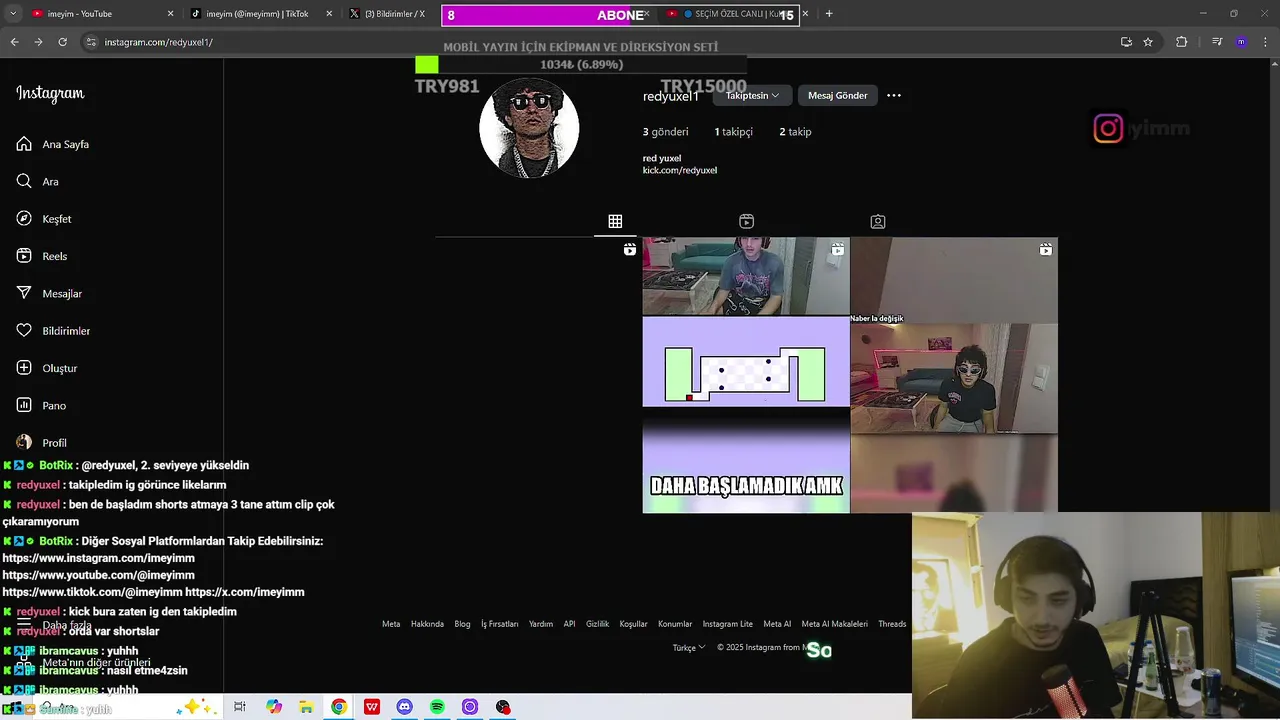Open Task View on the taskbar
The image size is (1280, 720).
240,707
